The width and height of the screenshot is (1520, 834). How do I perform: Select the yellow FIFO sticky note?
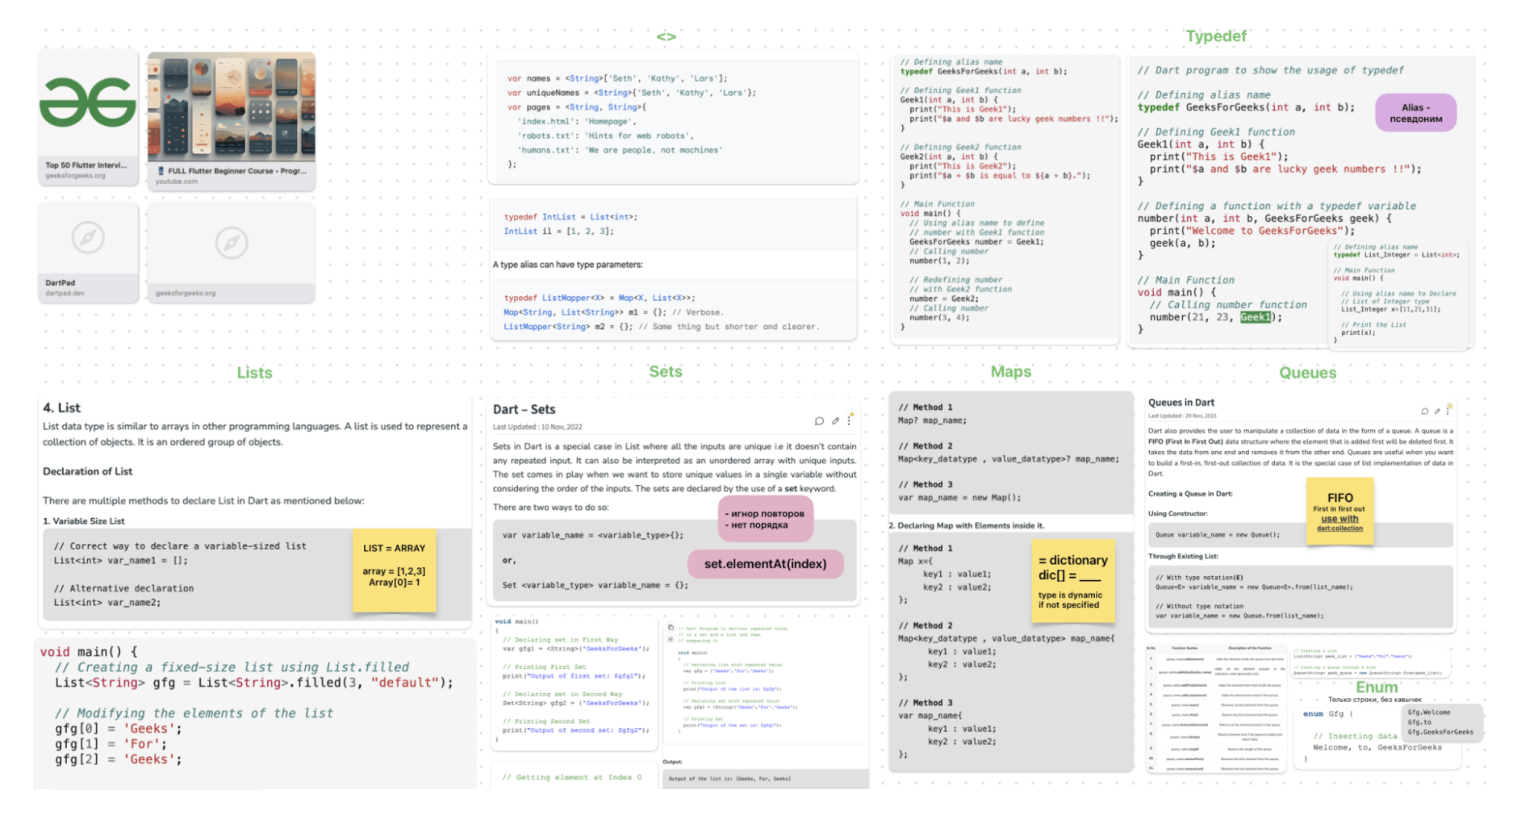point(1340,511)
